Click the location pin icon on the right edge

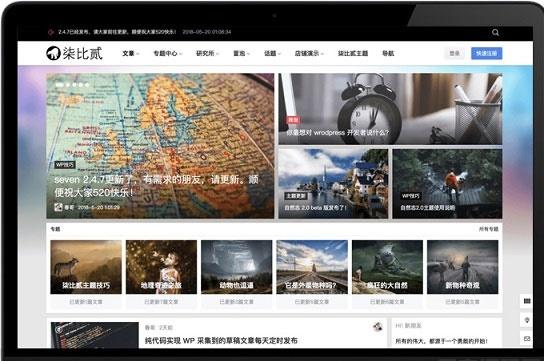[527, 320]
